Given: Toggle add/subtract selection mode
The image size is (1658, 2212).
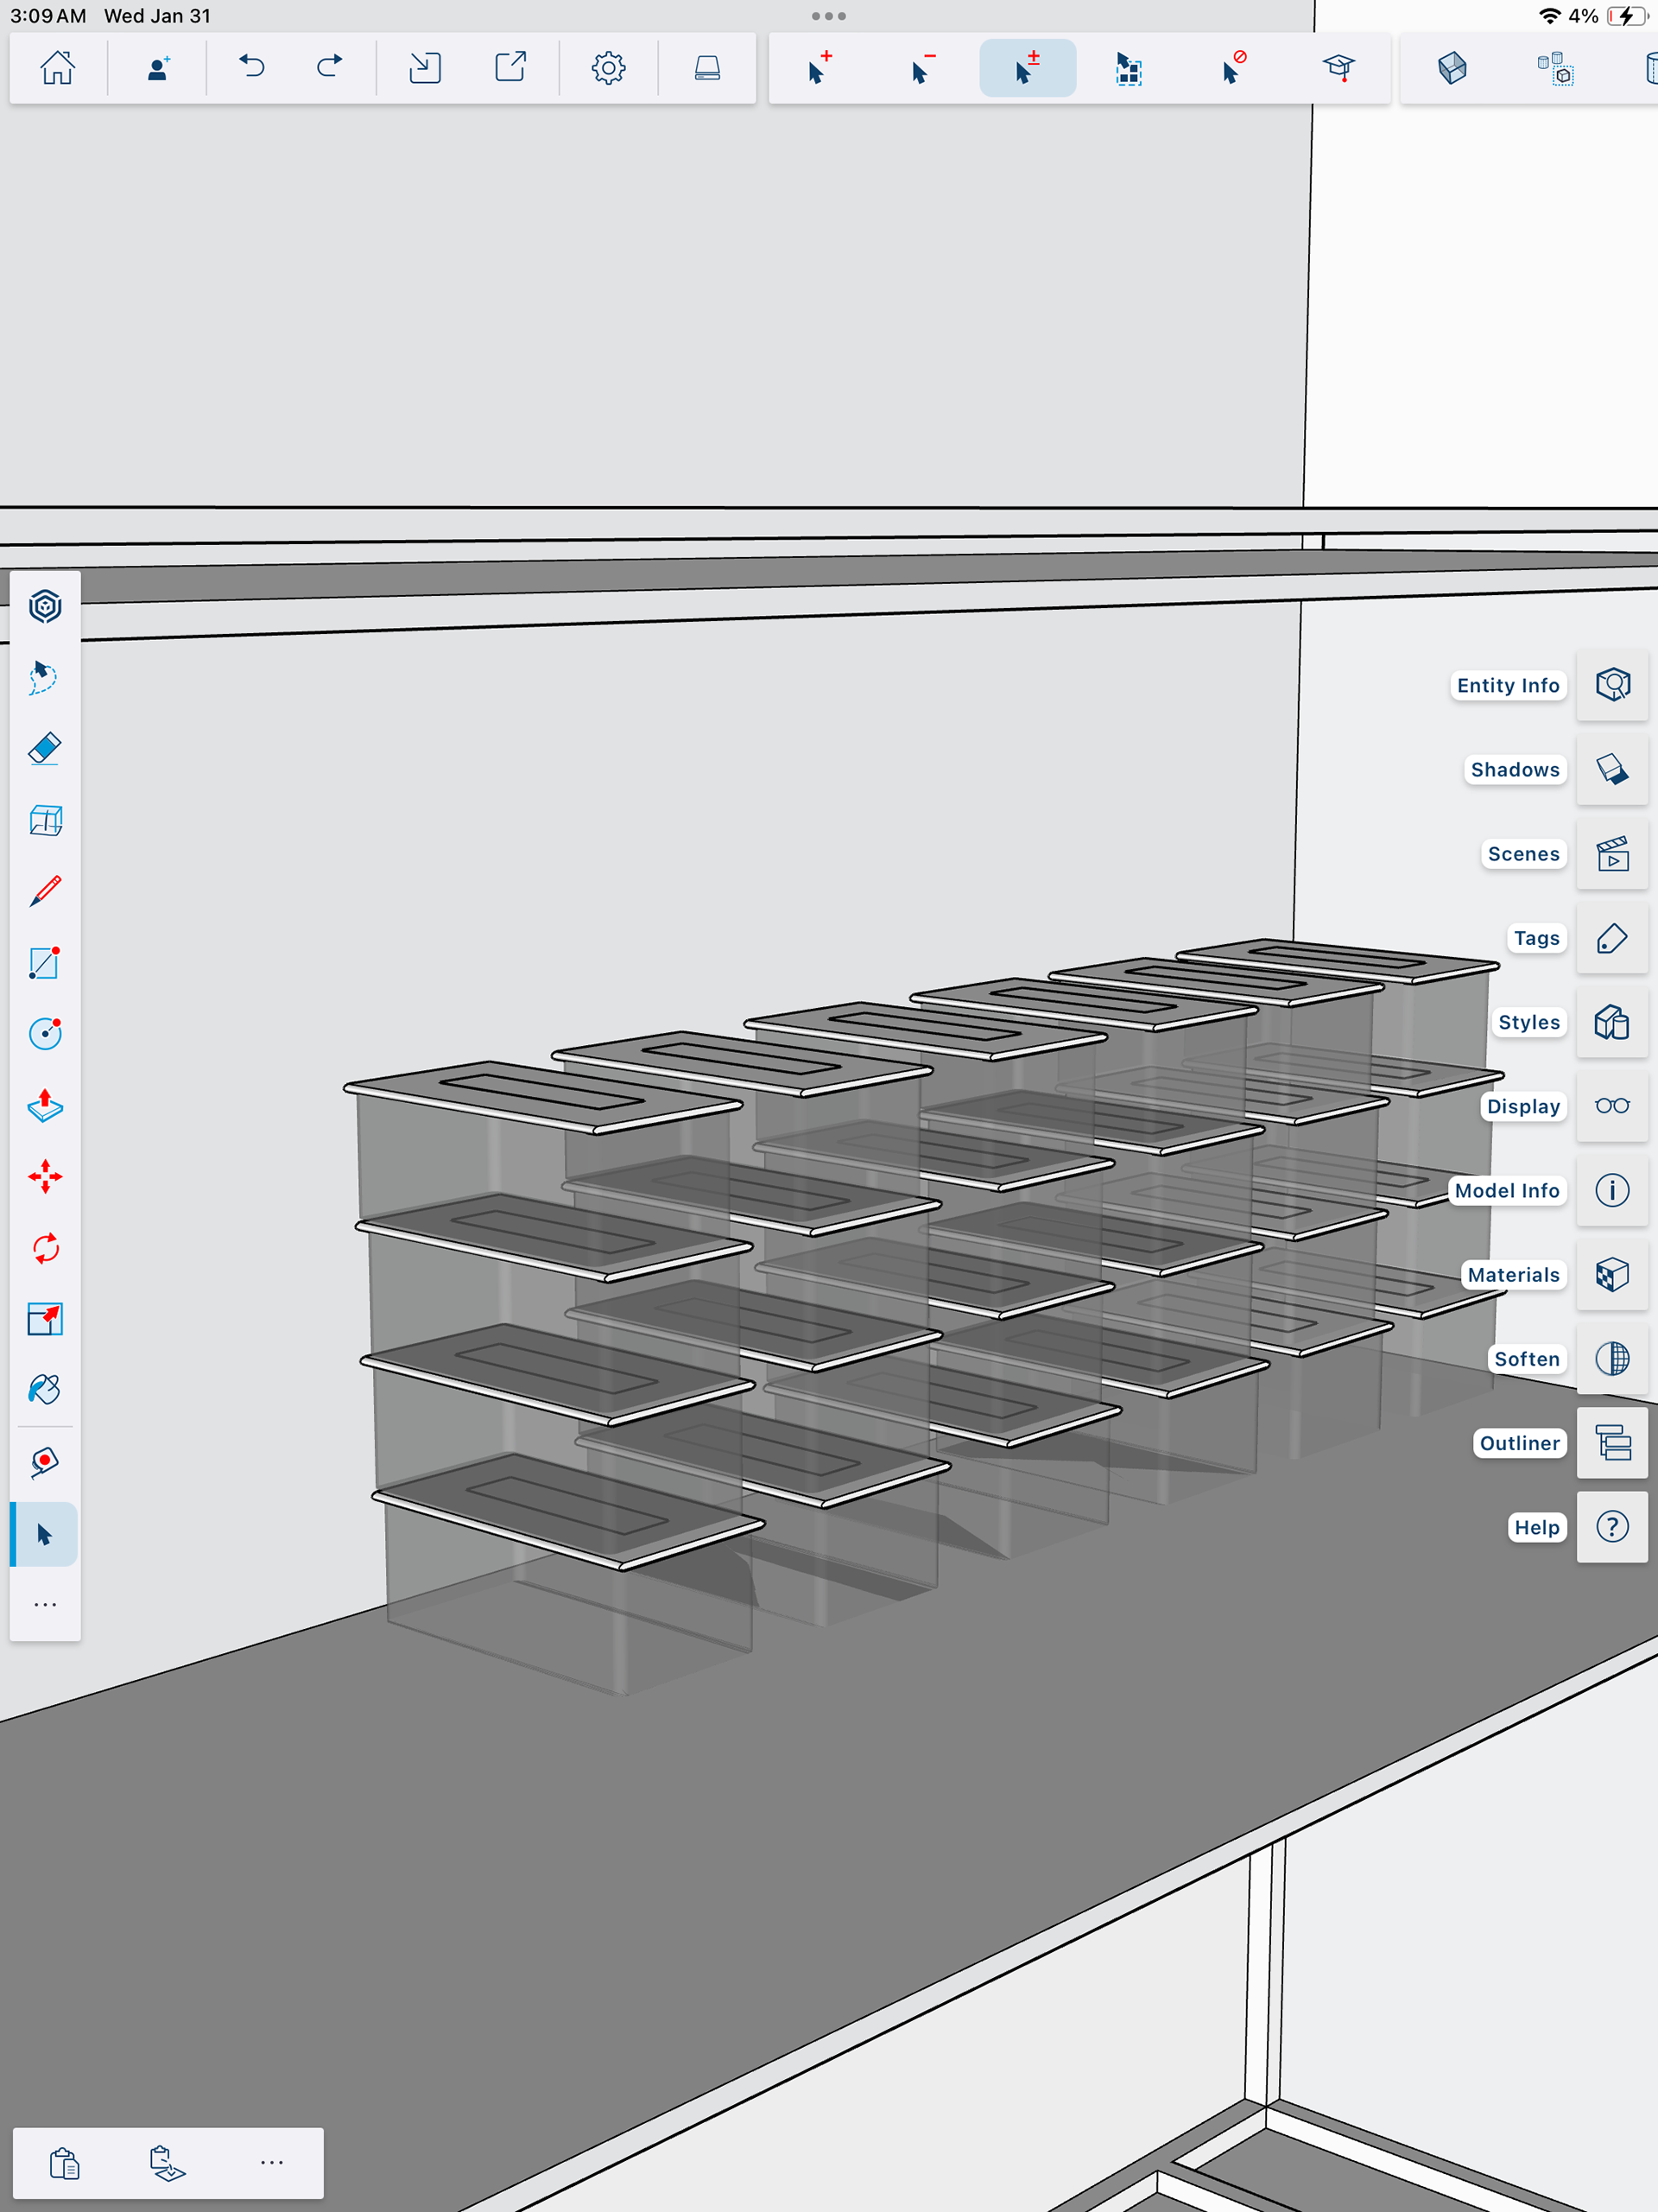Looking at the screenshot, I should [1027, 68].
